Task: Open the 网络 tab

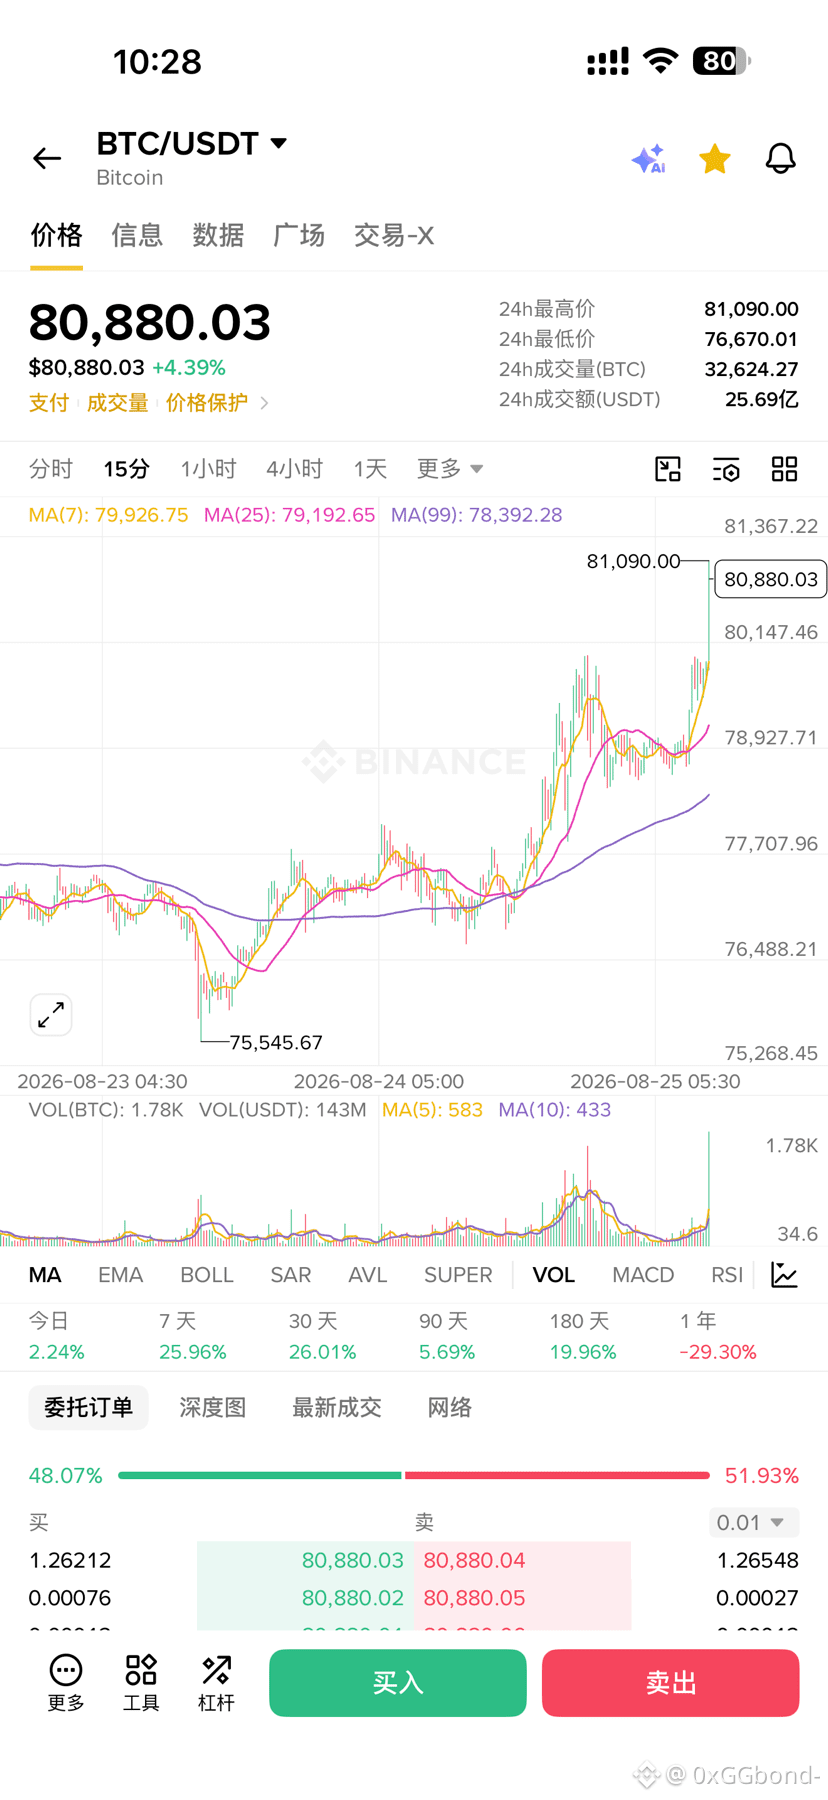Action: pyautogui.click(x=450, y=1407)
